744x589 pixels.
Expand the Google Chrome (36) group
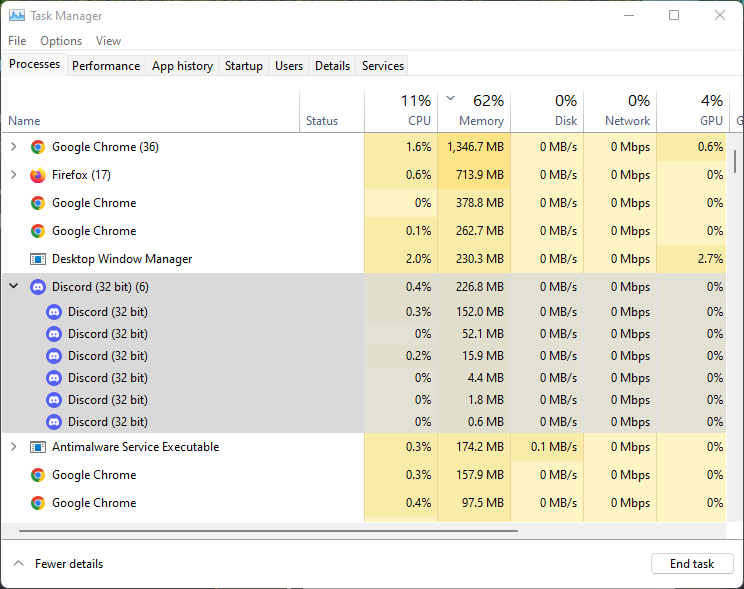[14, 147]
